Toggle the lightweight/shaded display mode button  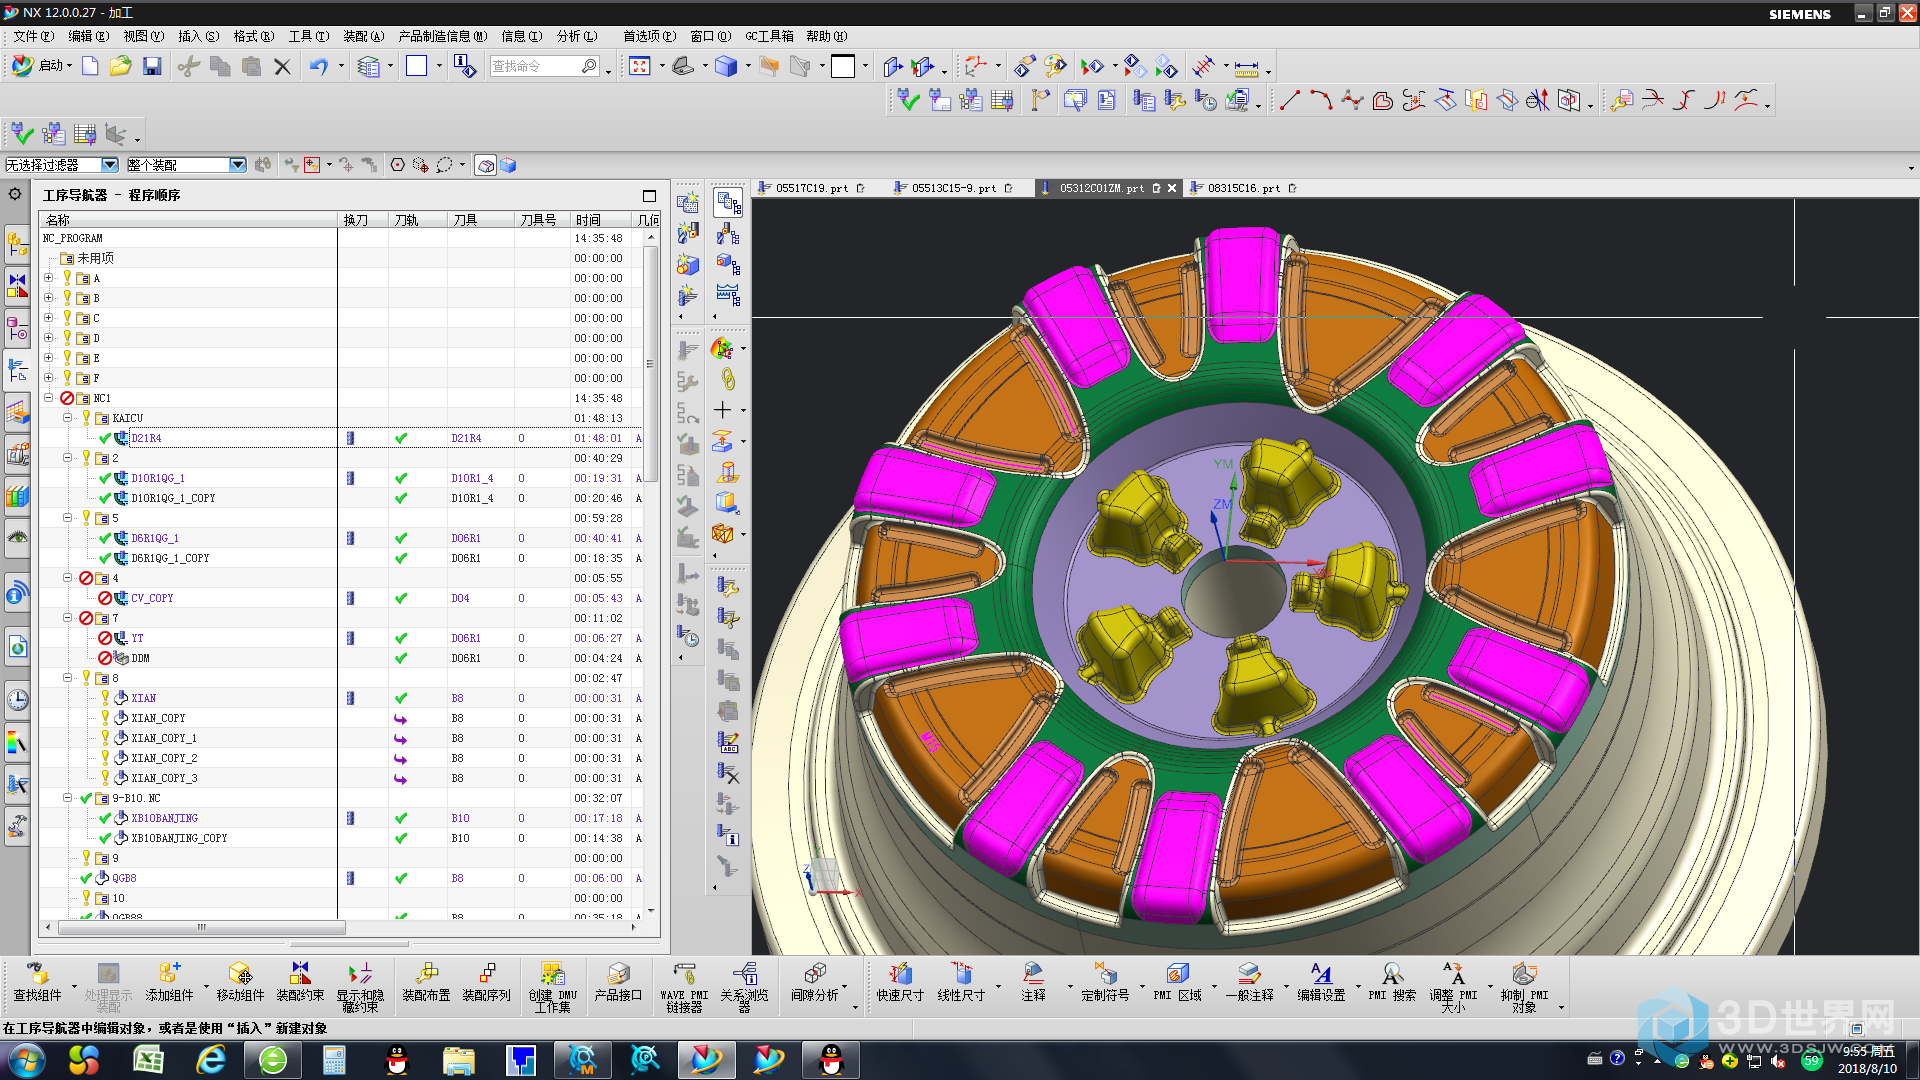pos(485,165)
